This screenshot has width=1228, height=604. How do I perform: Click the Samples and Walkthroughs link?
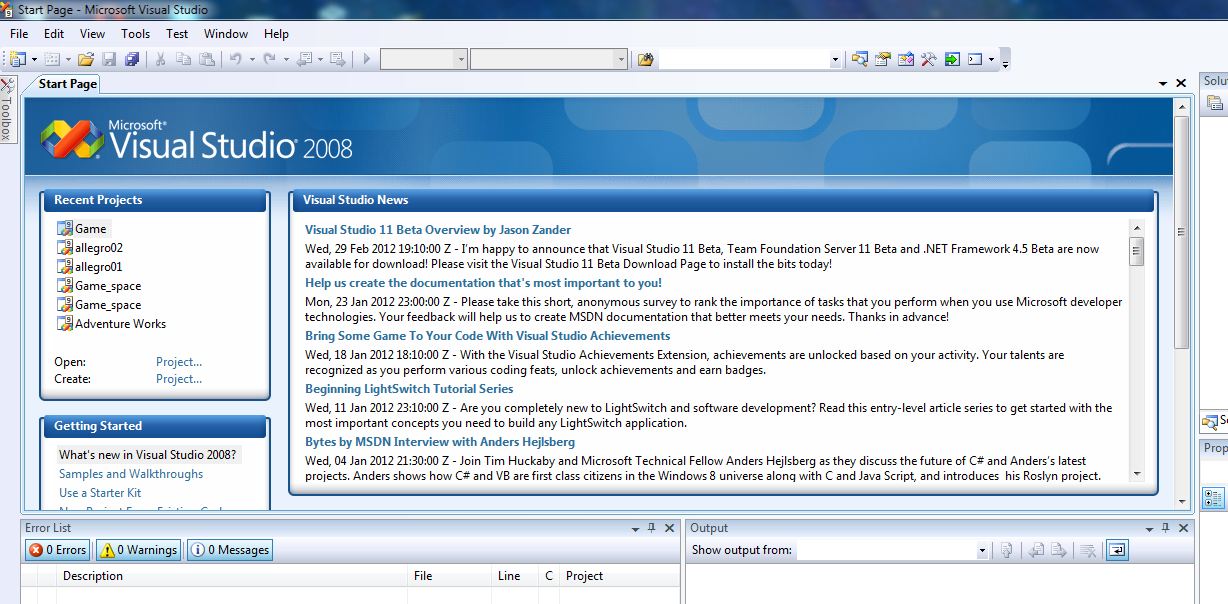(x=131, y=474)
